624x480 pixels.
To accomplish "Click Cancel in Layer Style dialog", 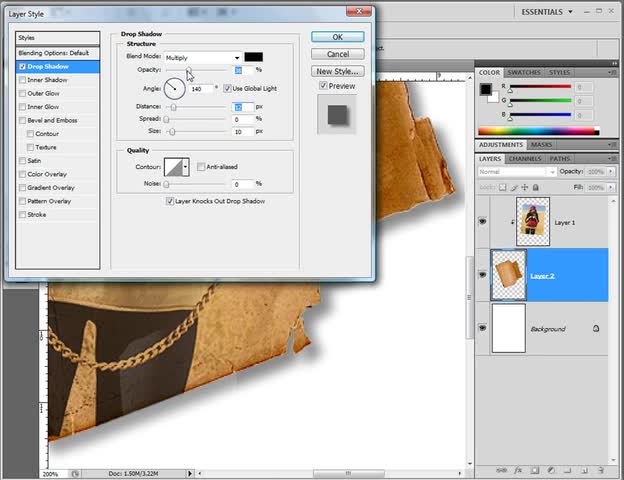I will (337, 54).
